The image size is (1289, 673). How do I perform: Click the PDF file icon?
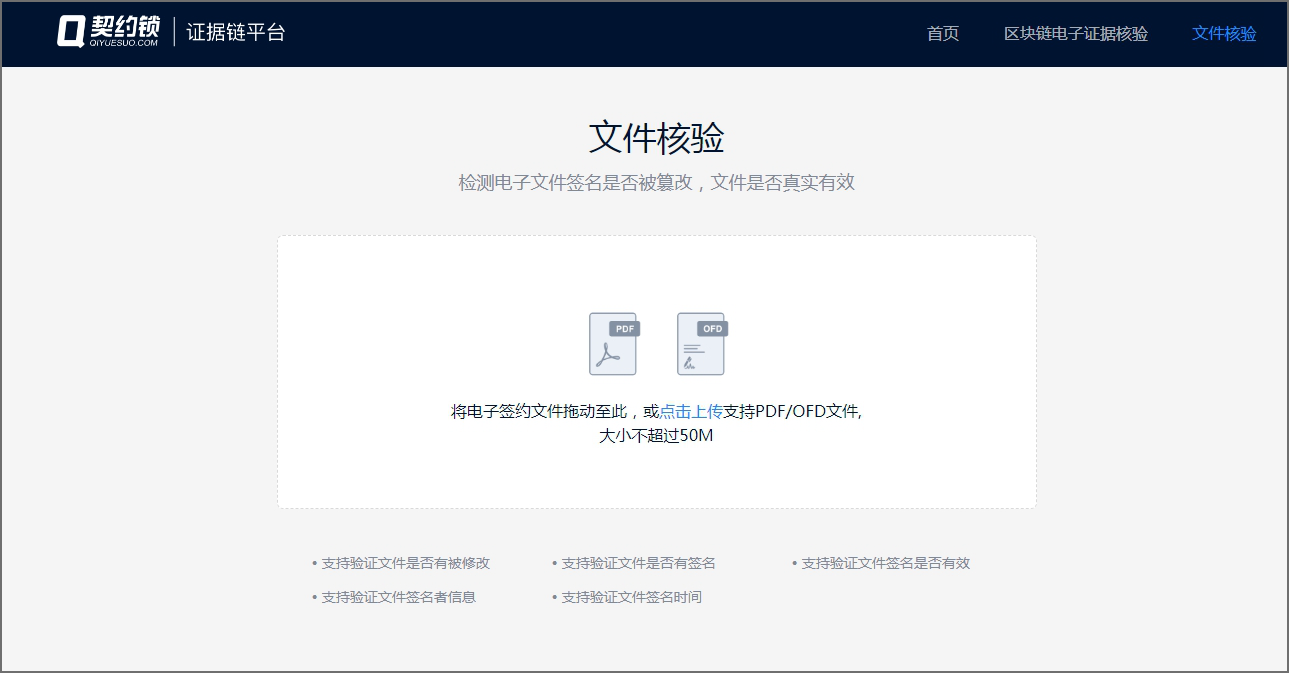pyautogui.click(x=613, y=344)
